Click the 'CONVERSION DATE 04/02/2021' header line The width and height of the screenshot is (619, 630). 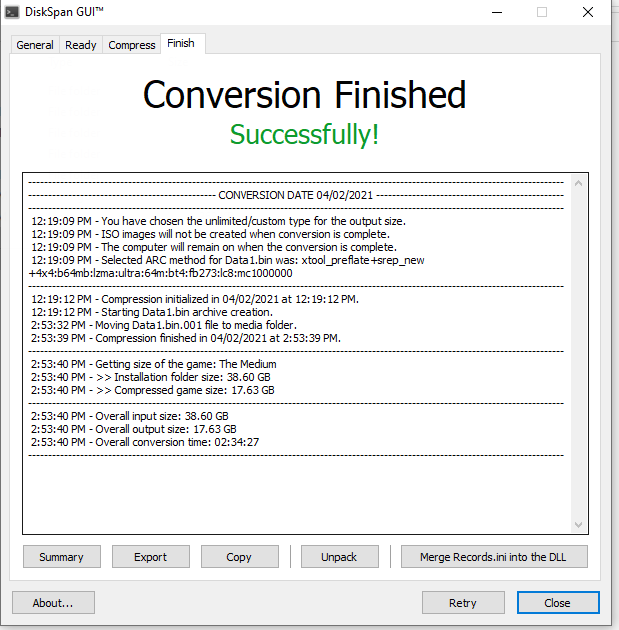[x=295, y=195]
